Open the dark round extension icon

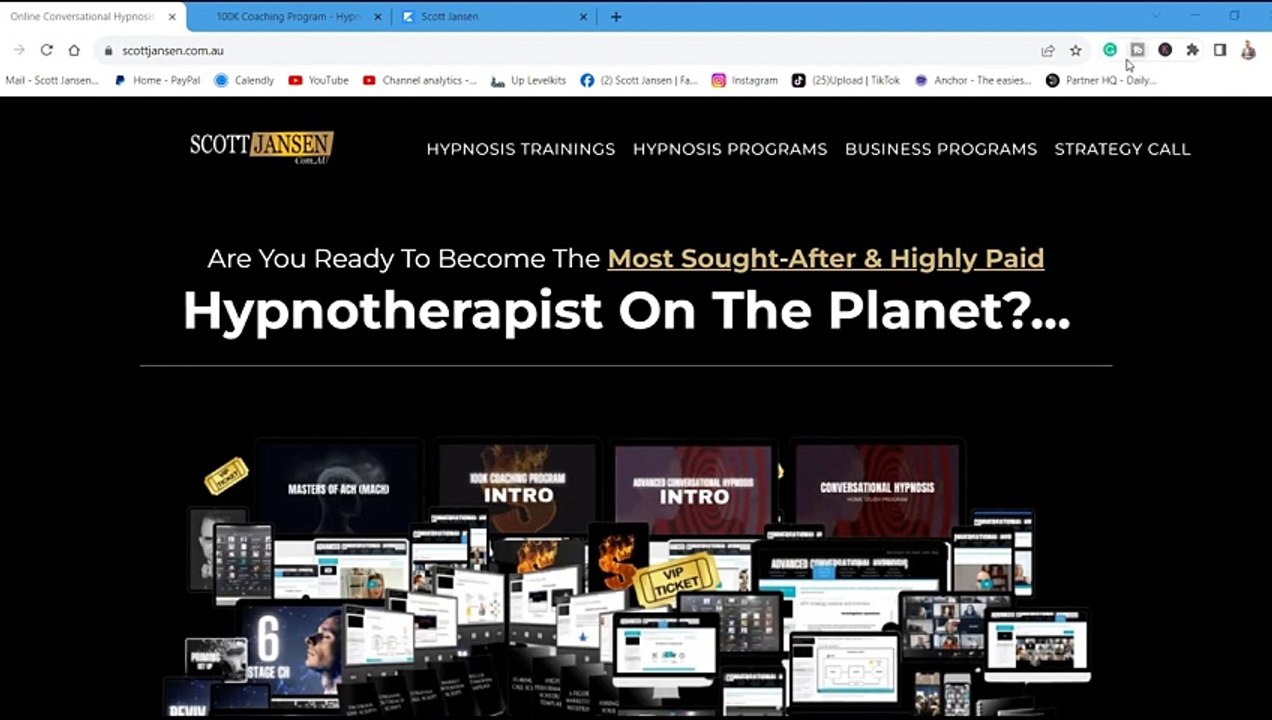pyautogui.click(x=1165, y=50)
